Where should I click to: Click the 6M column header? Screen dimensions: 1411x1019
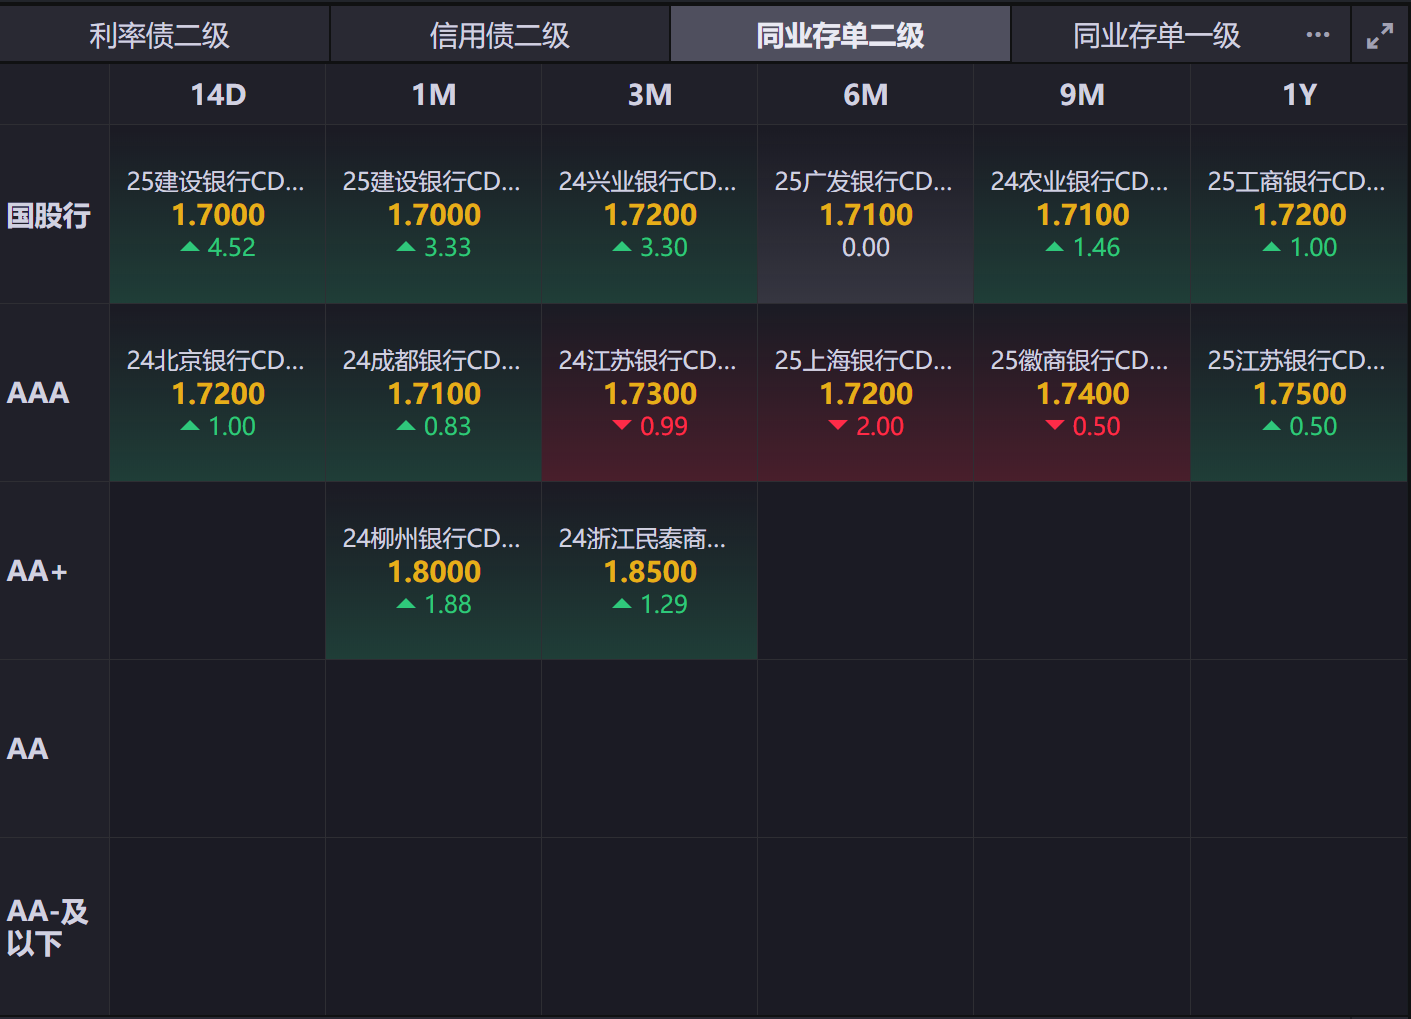click(x=866, y=95)
